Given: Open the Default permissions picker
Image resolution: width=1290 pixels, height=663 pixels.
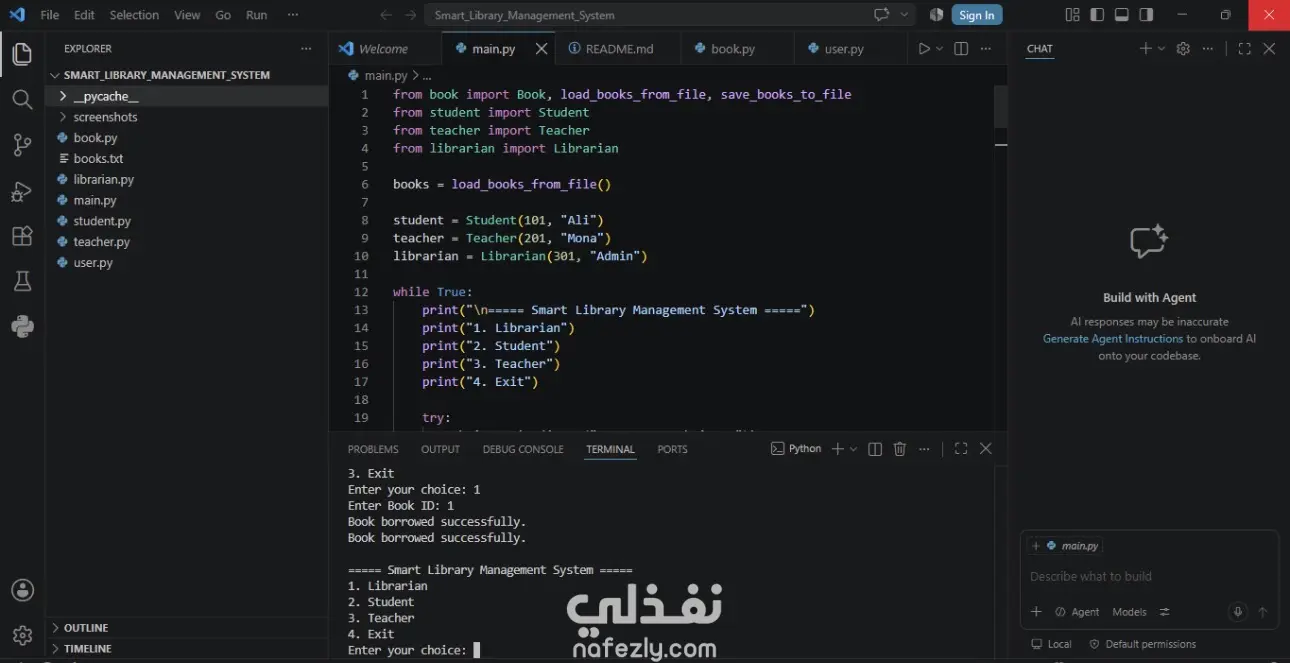Looking at the screenshot, I should pyautogui.click(x=1142, y=644).
